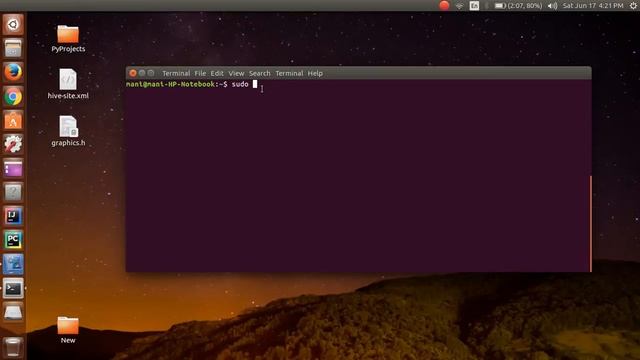
Task: Open the Help menu in Terminal
Action: point(315,73)
